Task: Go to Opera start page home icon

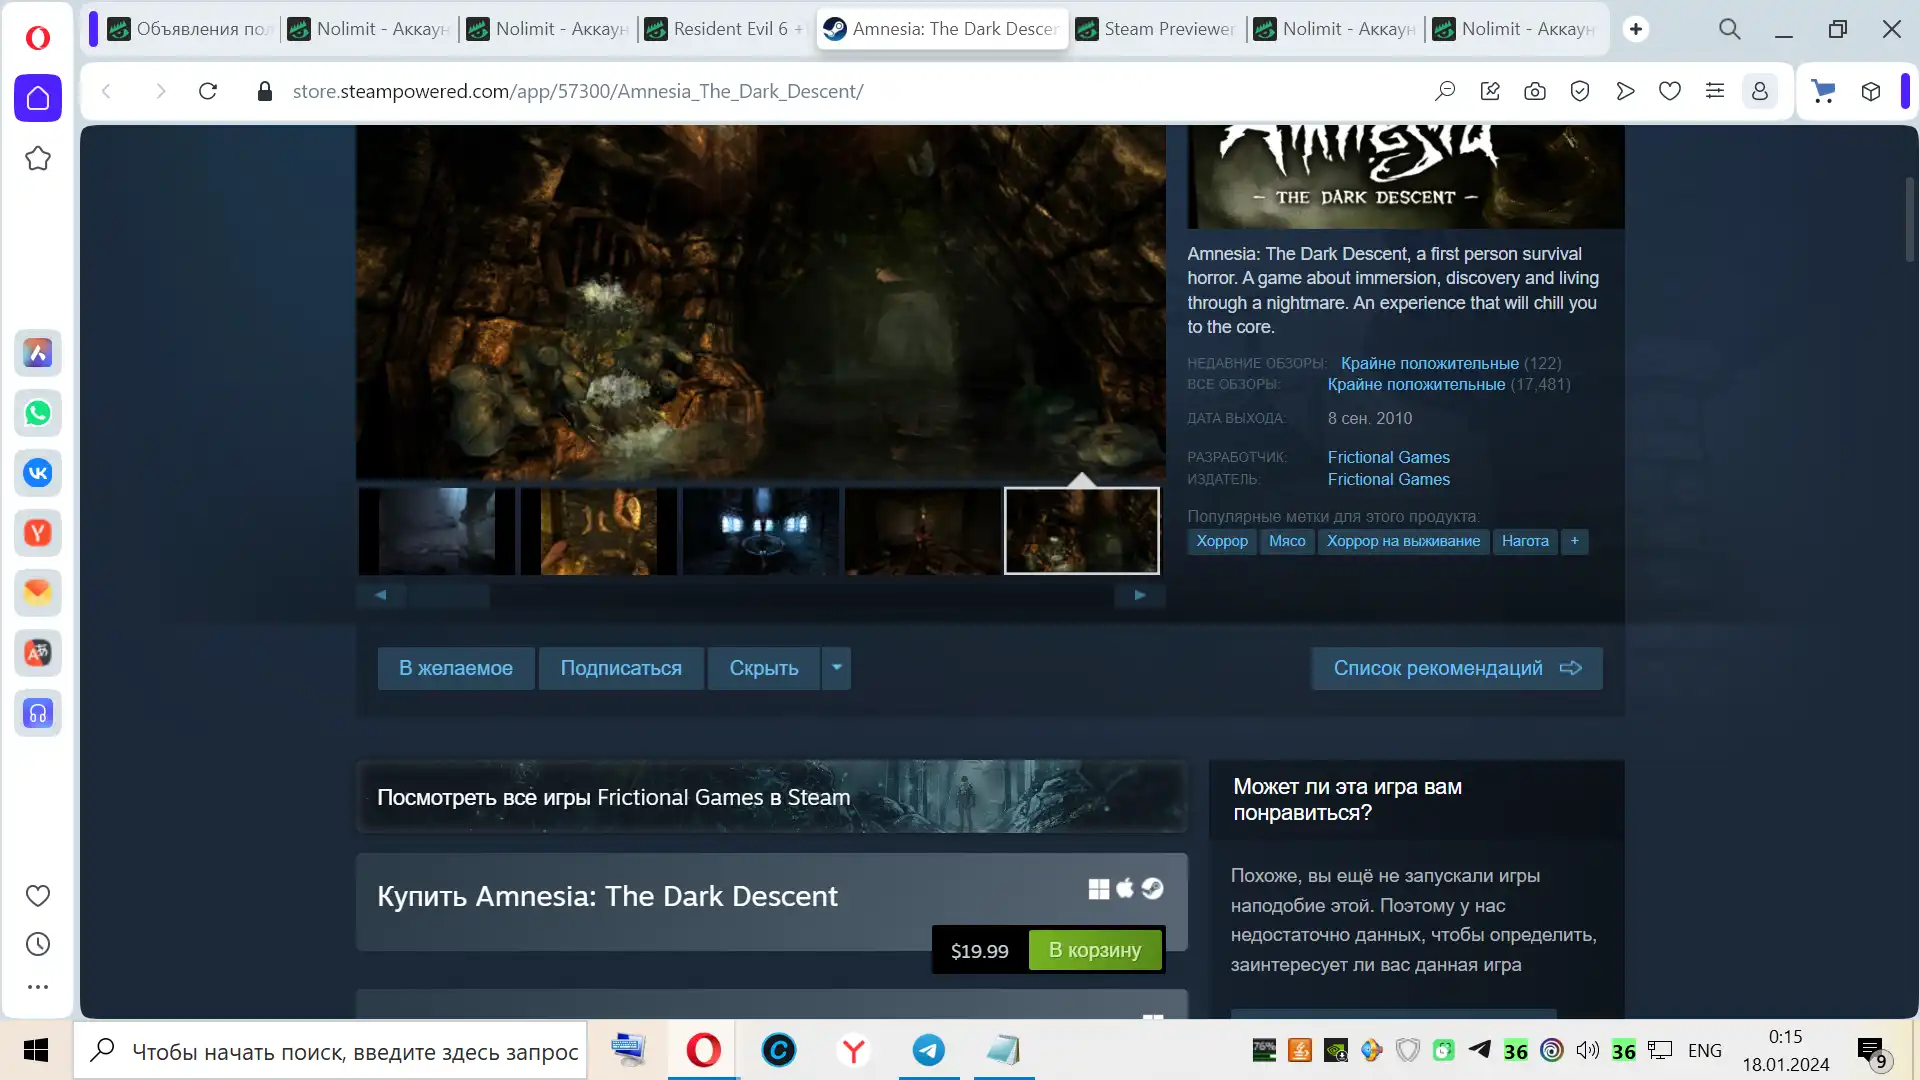Action: [x=38, y=98]
